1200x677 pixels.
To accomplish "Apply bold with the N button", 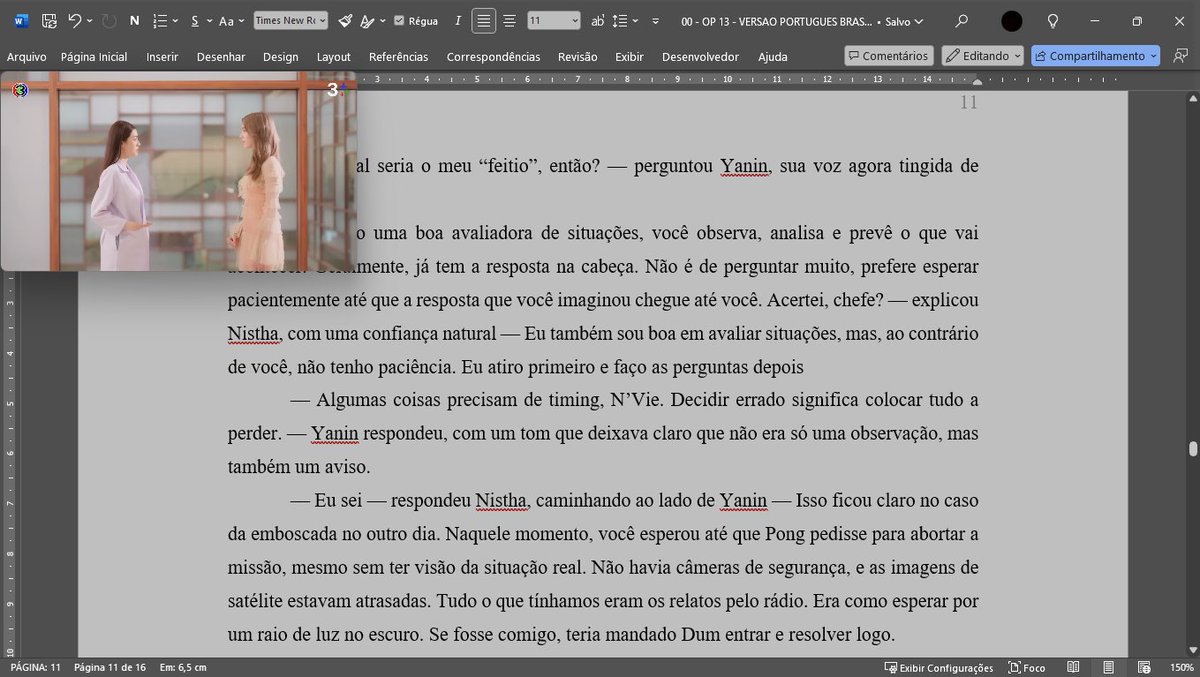I will tap(134, 20).
